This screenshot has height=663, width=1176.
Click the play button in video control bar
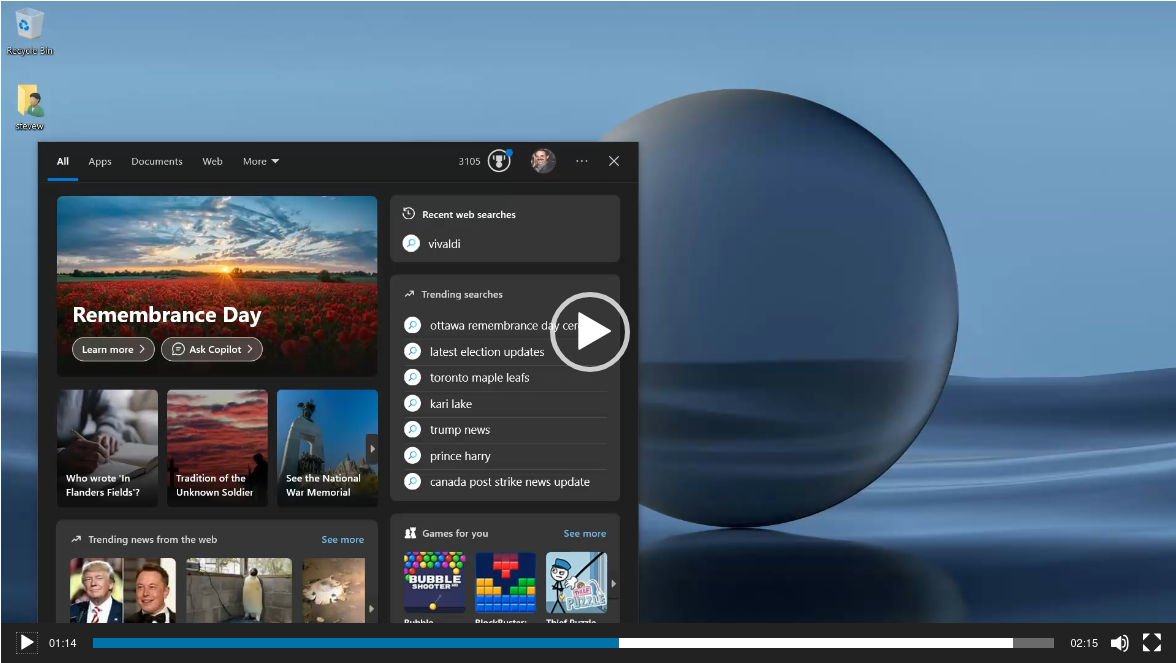point(26,643)
